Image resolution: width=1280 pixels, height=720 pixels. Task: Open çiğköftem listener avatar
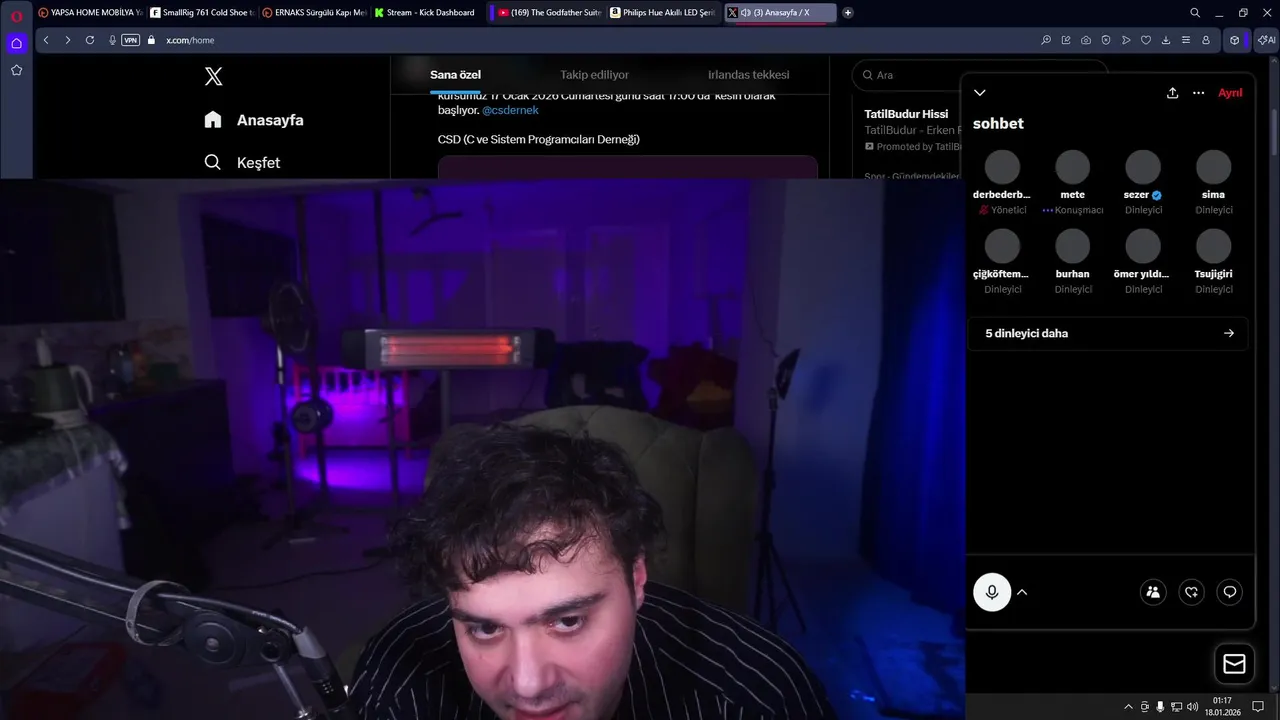click(x=1002, y=246)
